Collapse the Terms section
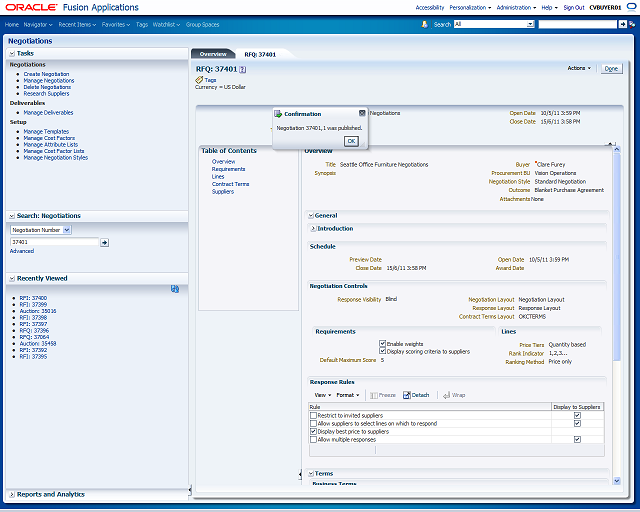This screenshot has height=512, width=640. (x=311, y=474)
